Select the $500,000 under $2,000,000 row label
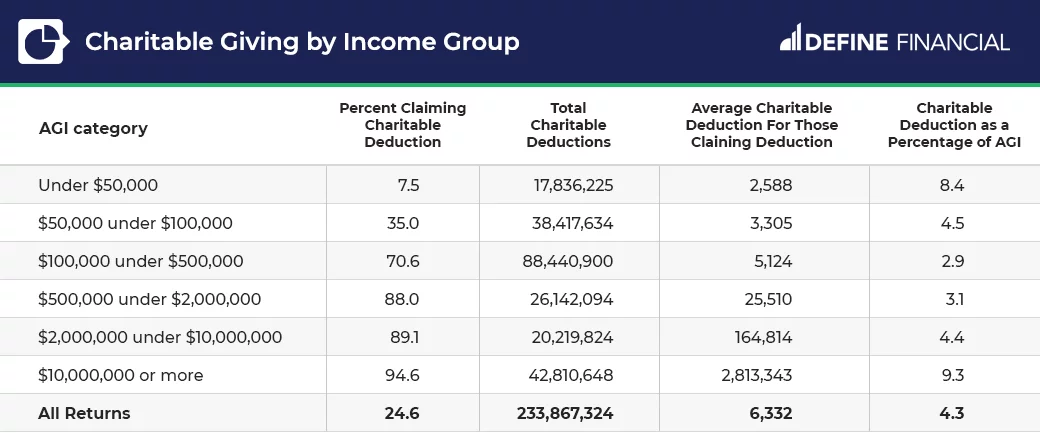The height and width of the screenshot is (433, 1040). pos(149,299)
